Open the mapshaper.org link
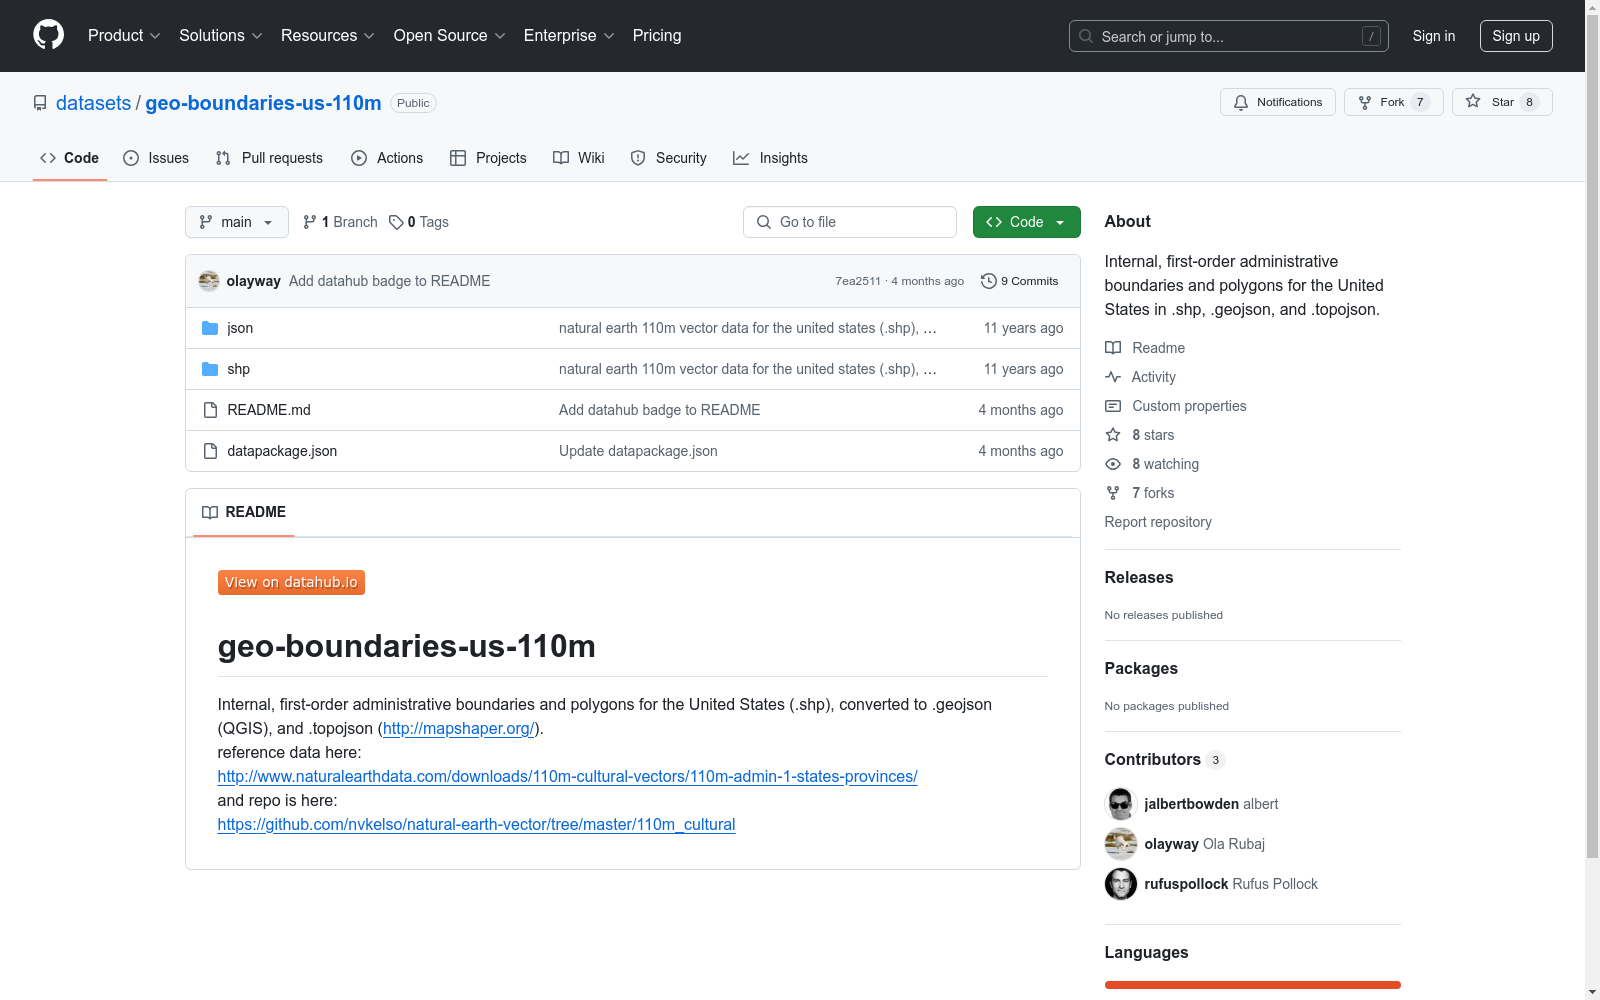Image resolution: width=1600 pixels, height=1000 pixels. coord(459,728)
